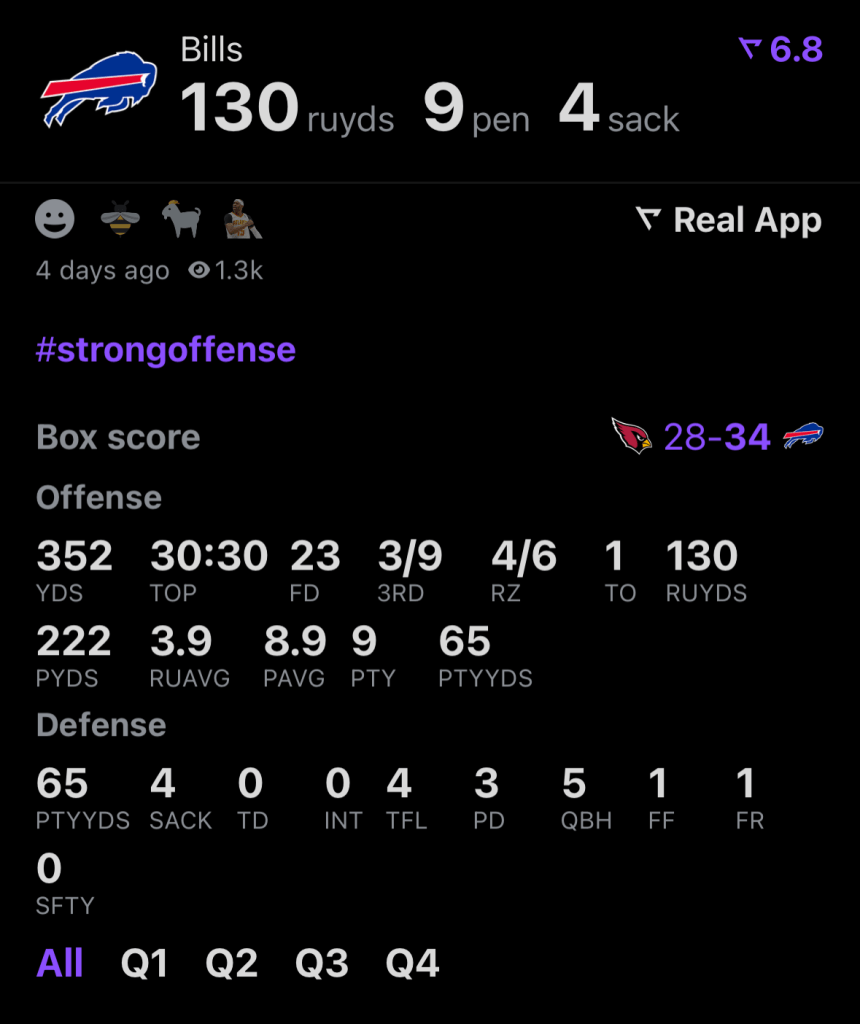Click the goat emoji reaction

click(x=181, y=219)
